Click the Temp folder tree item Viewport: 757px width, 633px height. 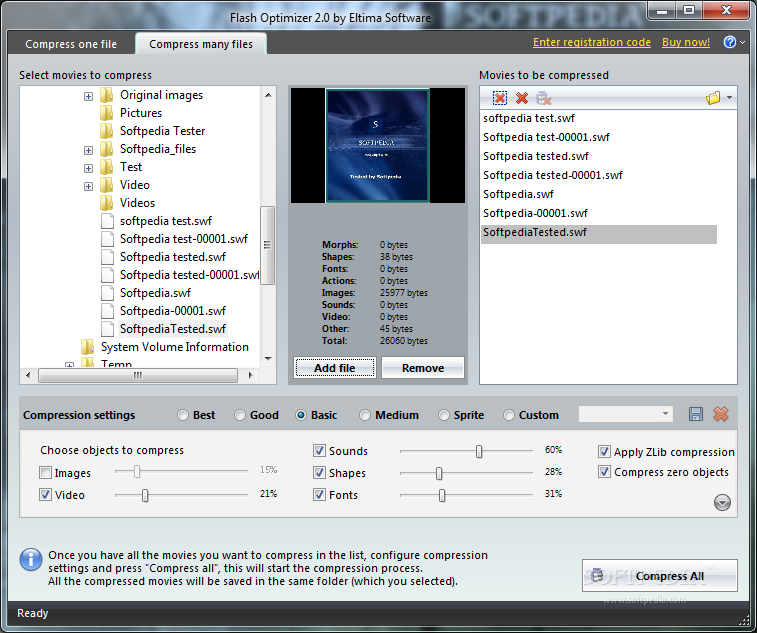(x=116, y=363)
